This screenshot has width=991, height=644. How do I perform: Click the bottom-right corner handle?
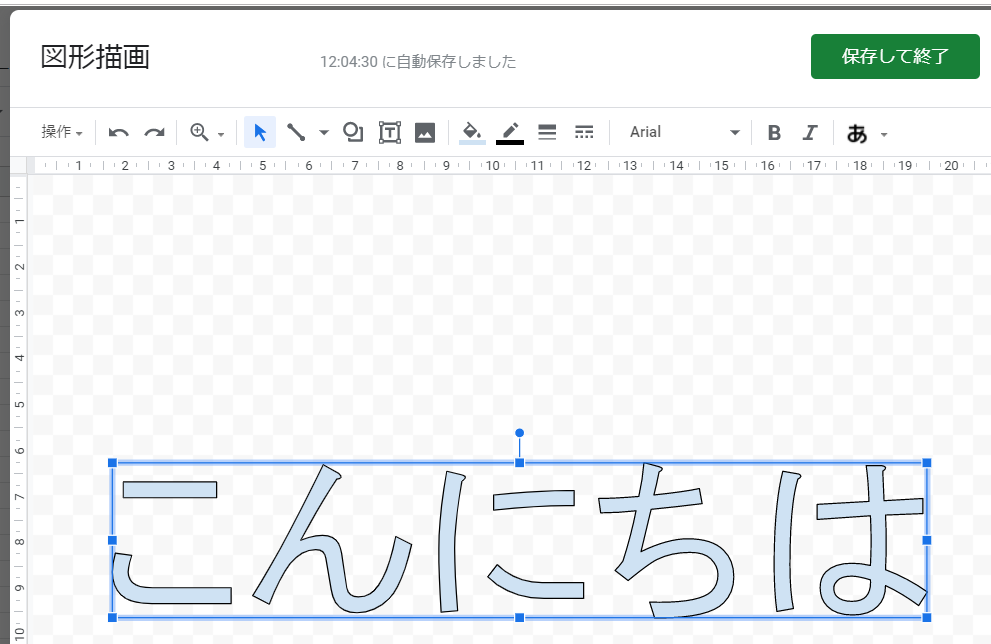pos(927,617)
